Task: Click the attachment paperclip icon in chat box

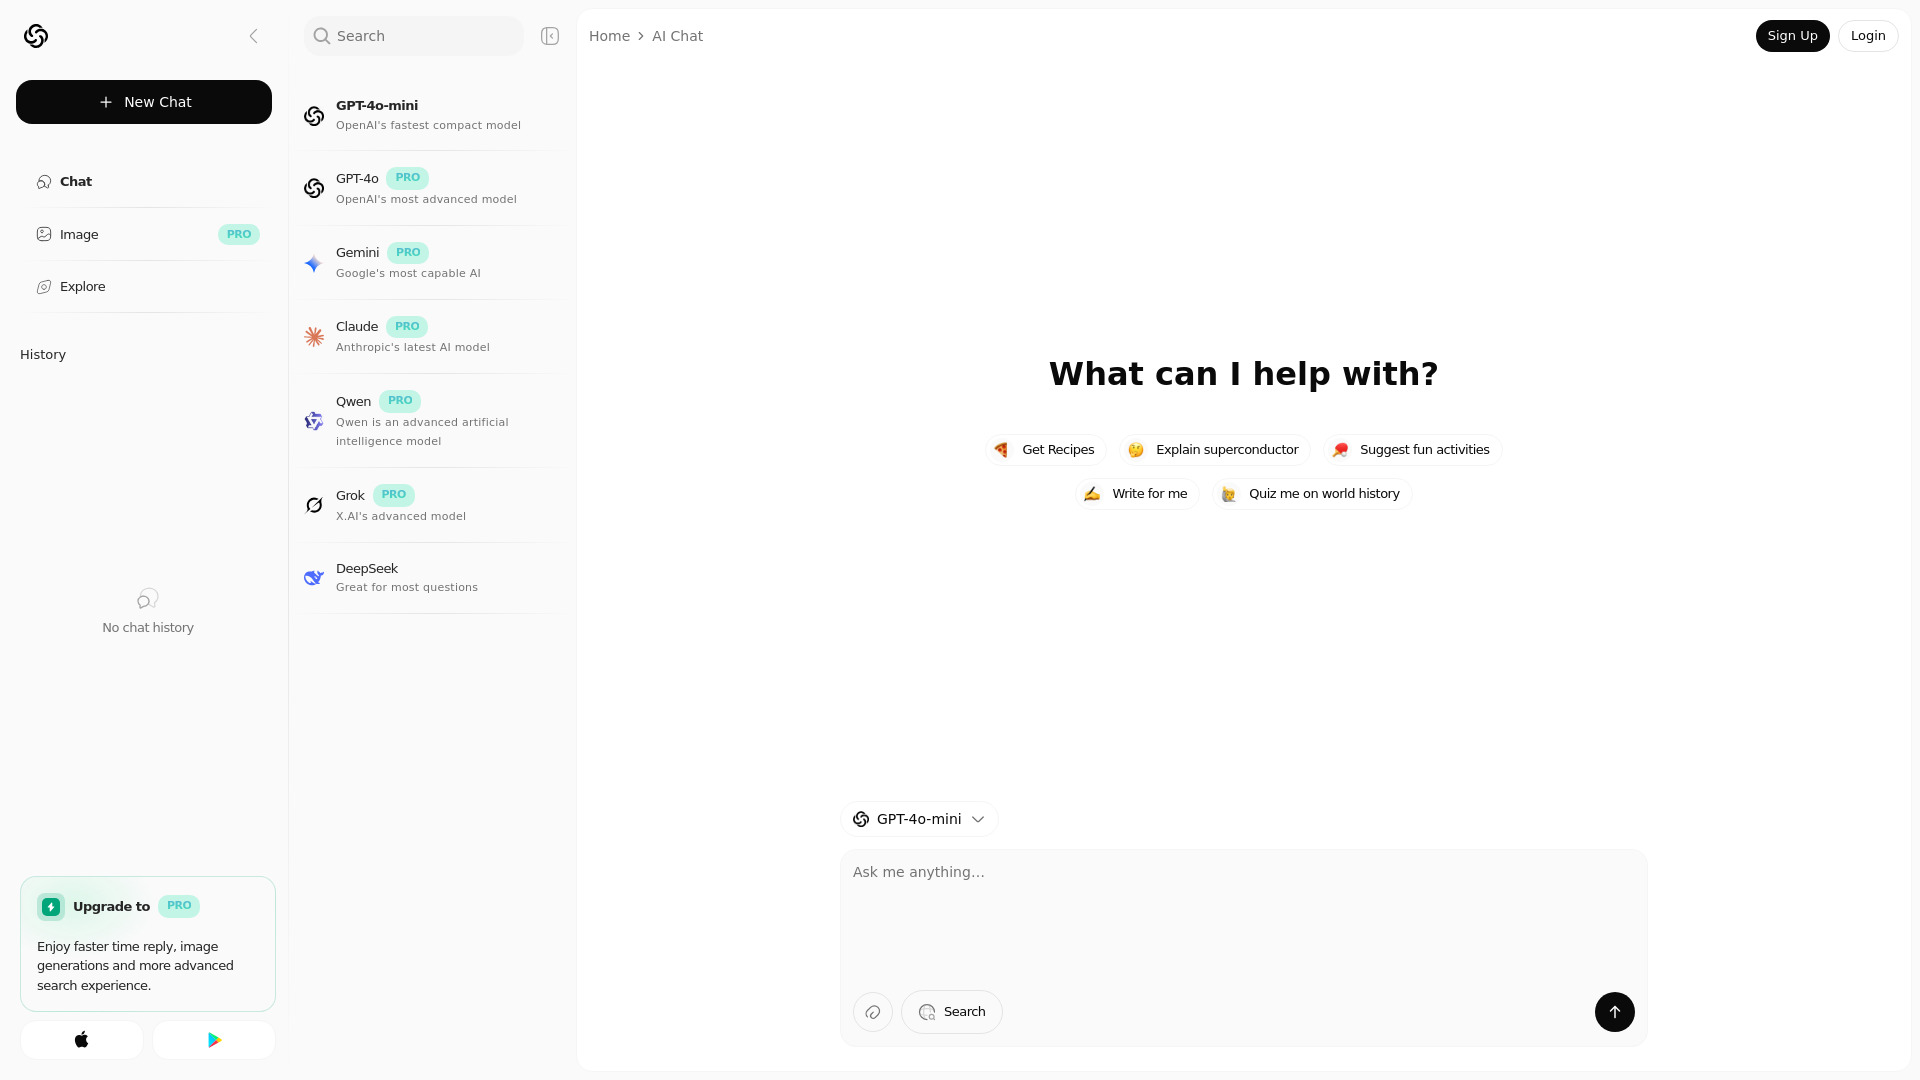Action: click(x=872, y=1012)
